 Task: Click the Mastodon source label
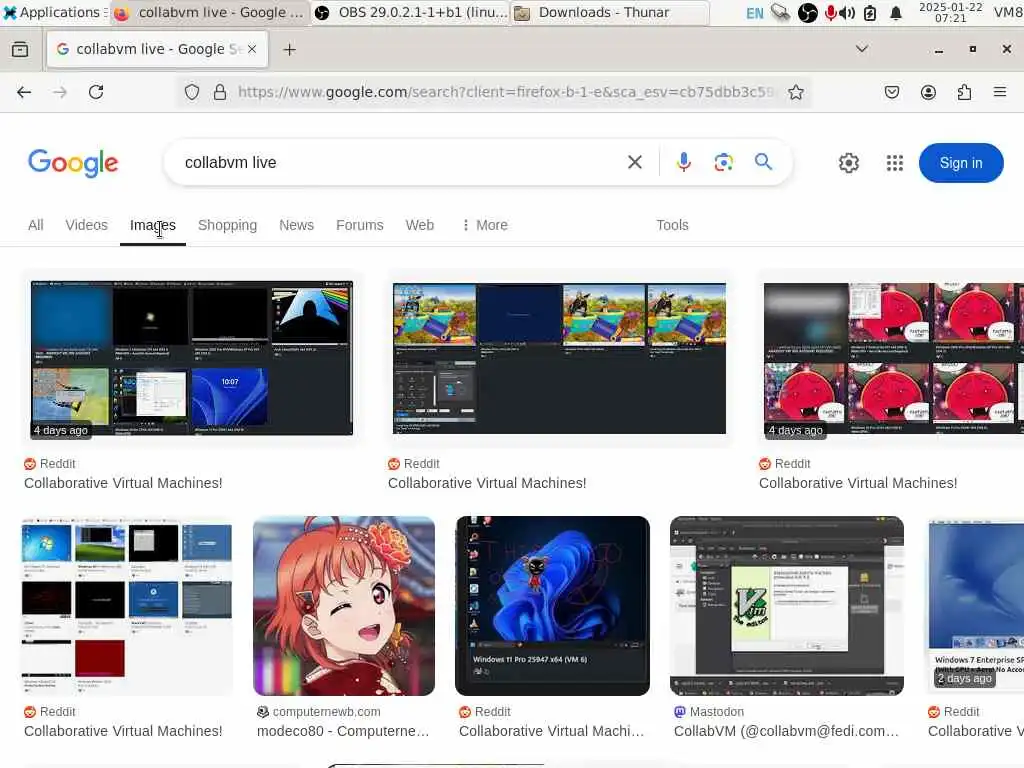(716, 712)
